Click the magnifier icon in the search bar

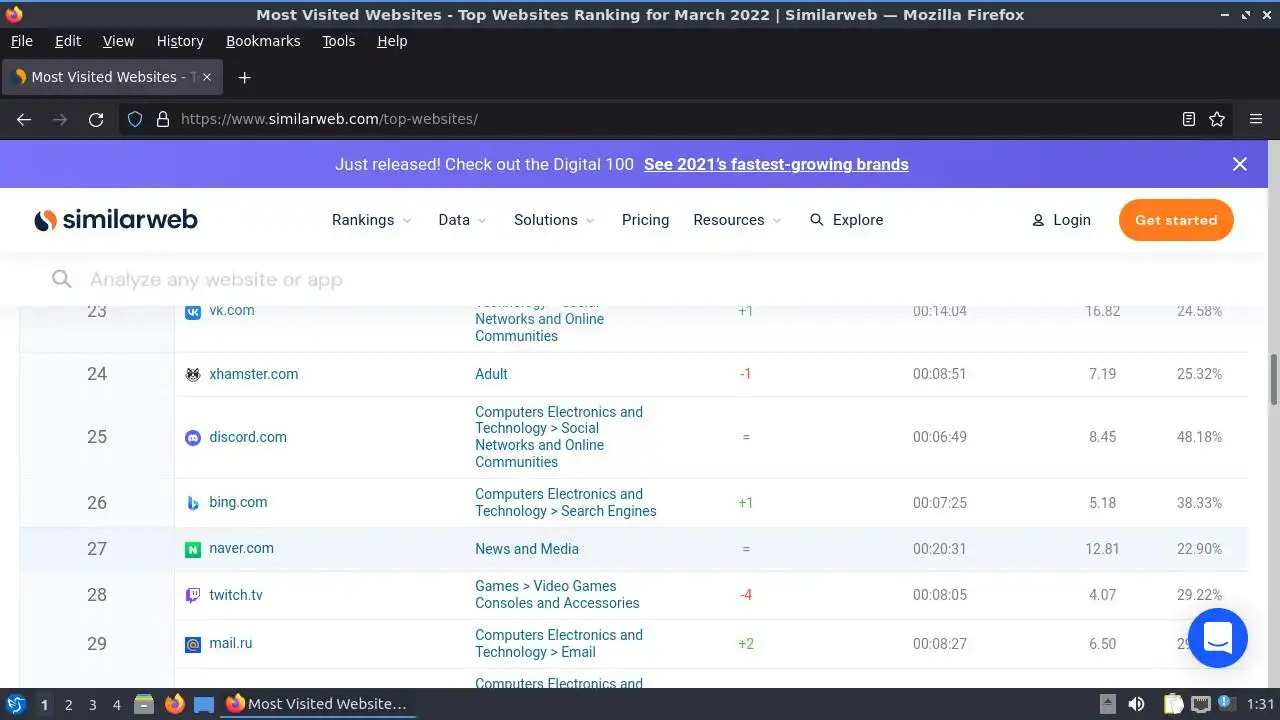[62, 279]
